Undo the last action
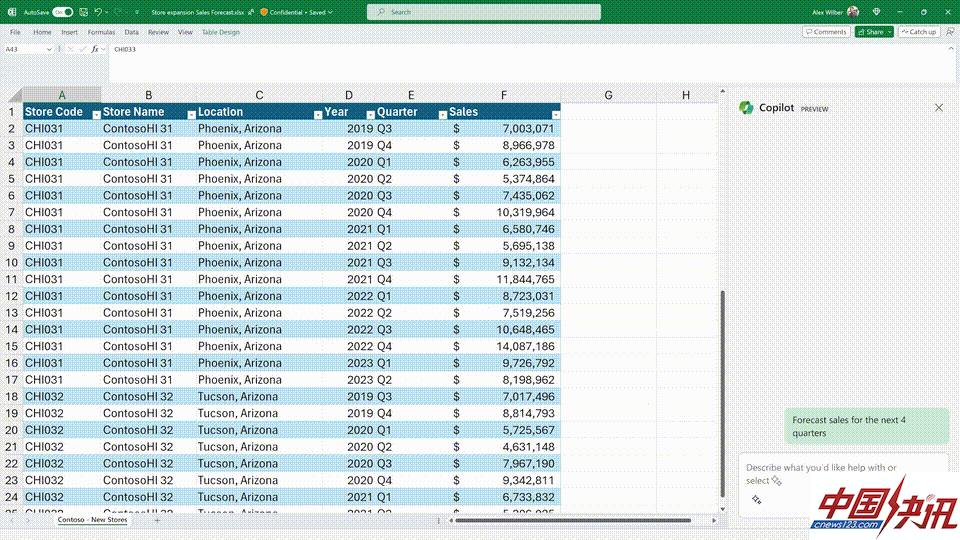This screenshot has width=960, height=540. [98, 12]
